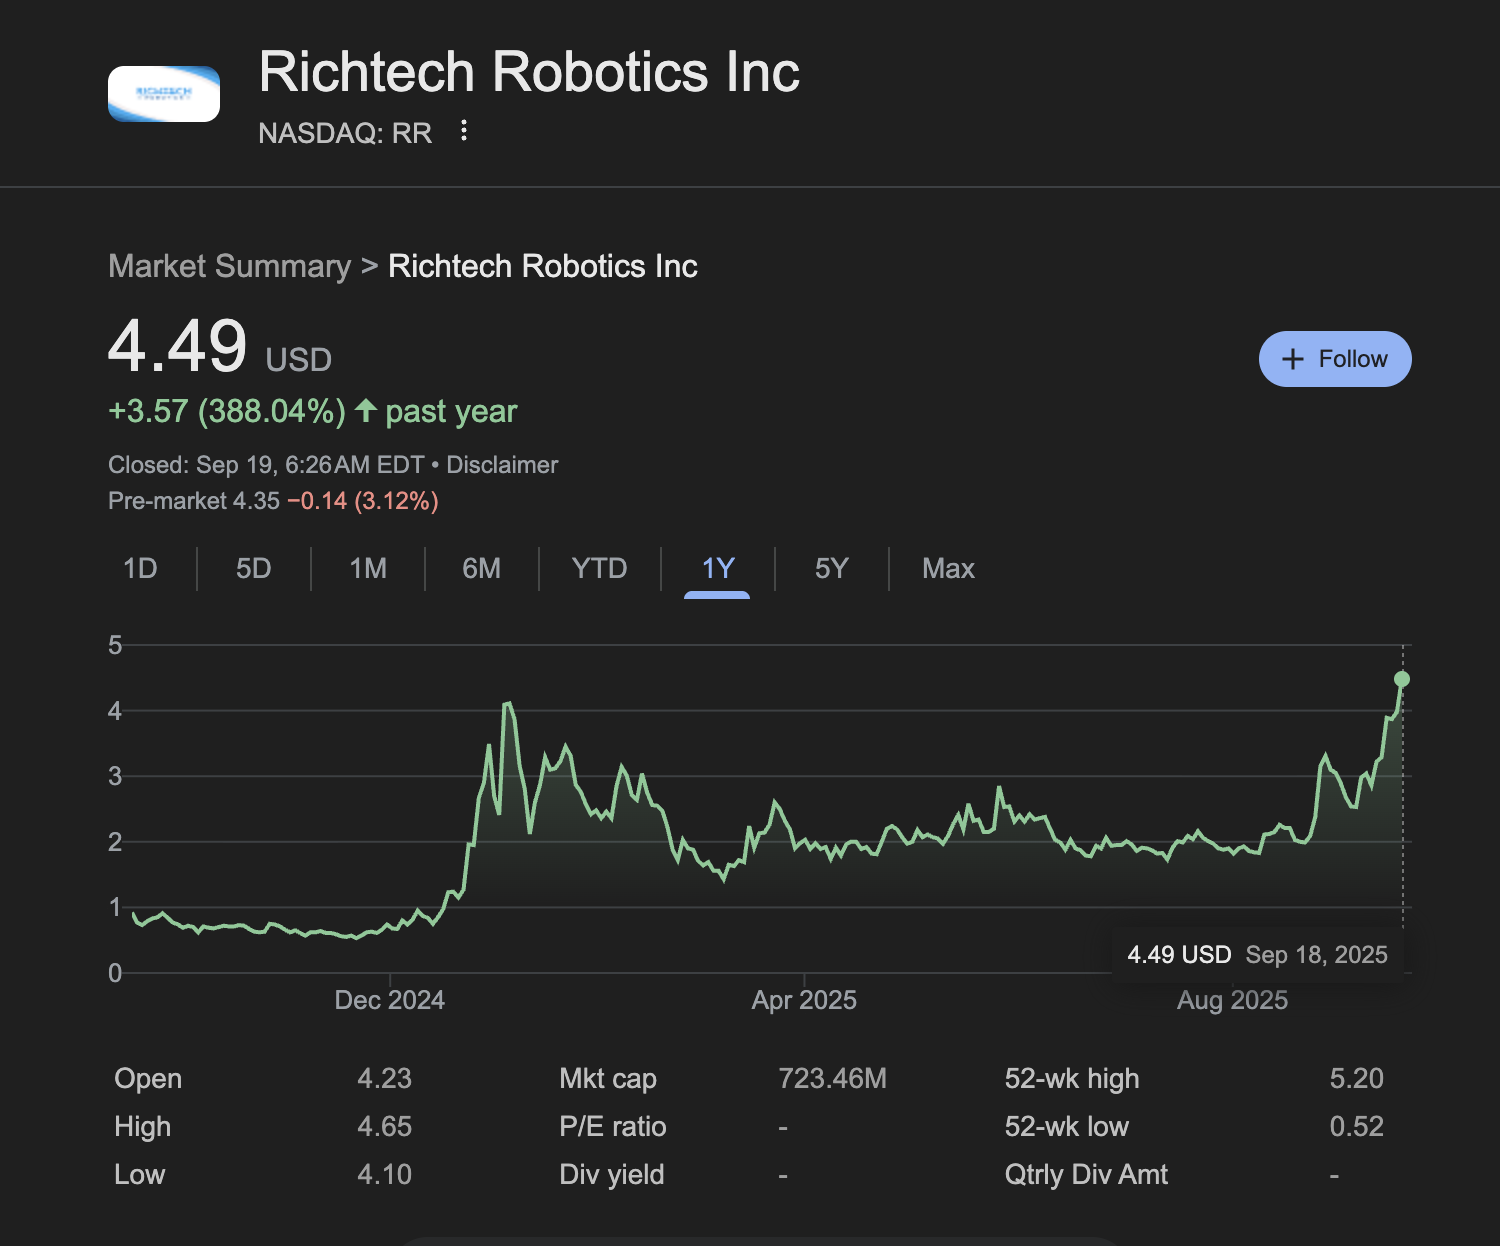
Task: Click the NASDAQ: RR ticker label
Action: 345,133
